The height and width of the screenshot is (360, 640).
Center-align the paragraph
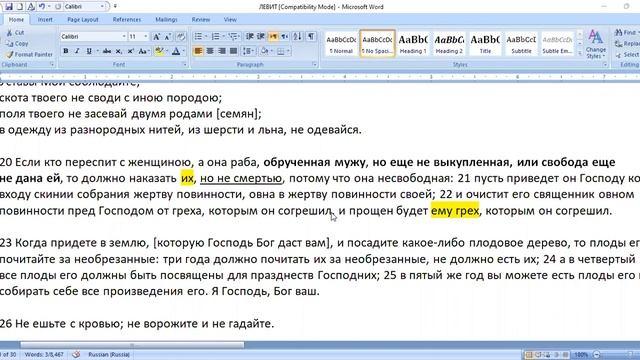(210, 51)
